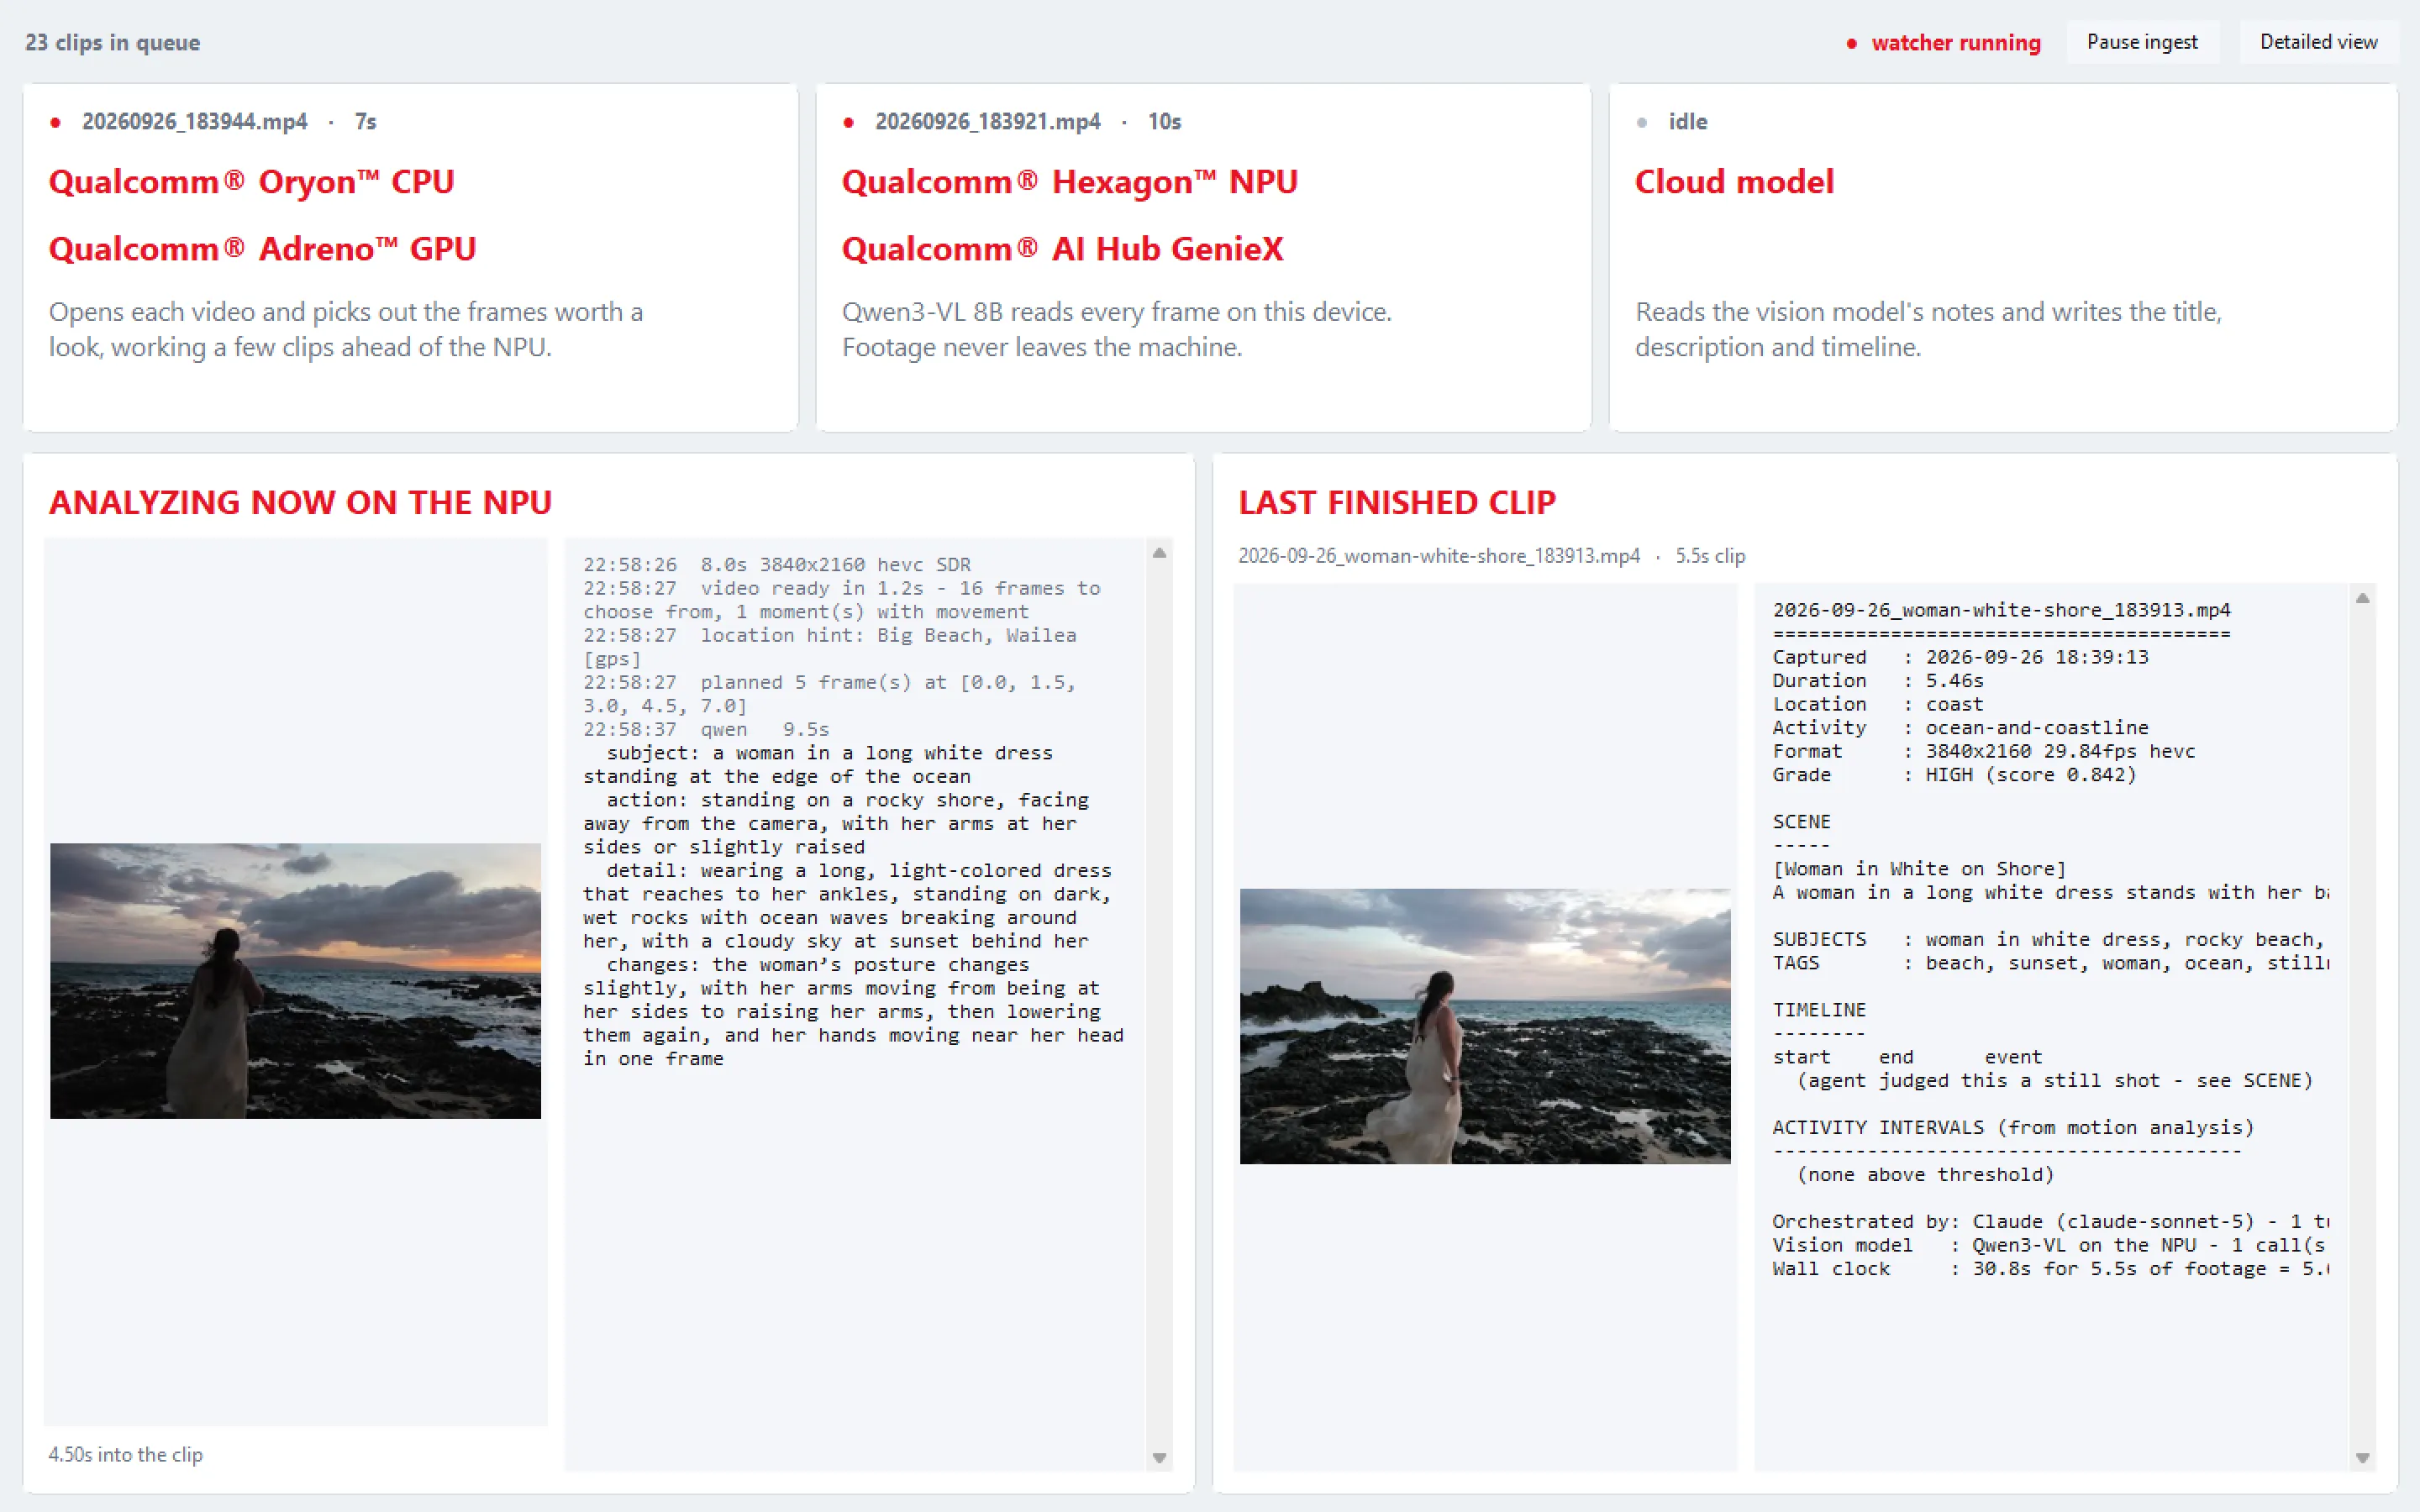Click the sunset frame being analyzed on NPU
The width and height of the screenshot is (2420, 1512).
pyautogui.click(x=295, y=980)
